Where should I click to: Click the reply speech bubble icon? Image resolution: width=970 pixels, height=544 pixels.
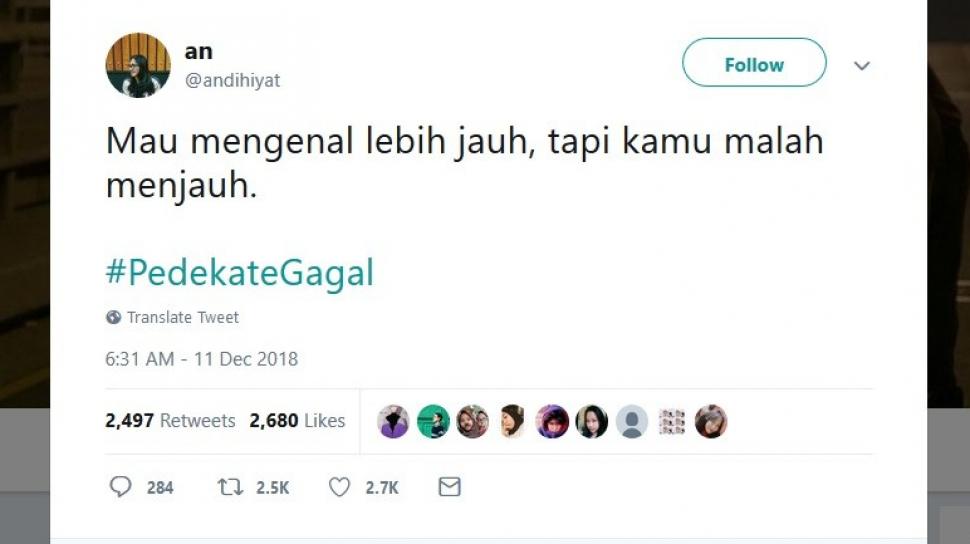click(121, 486)
